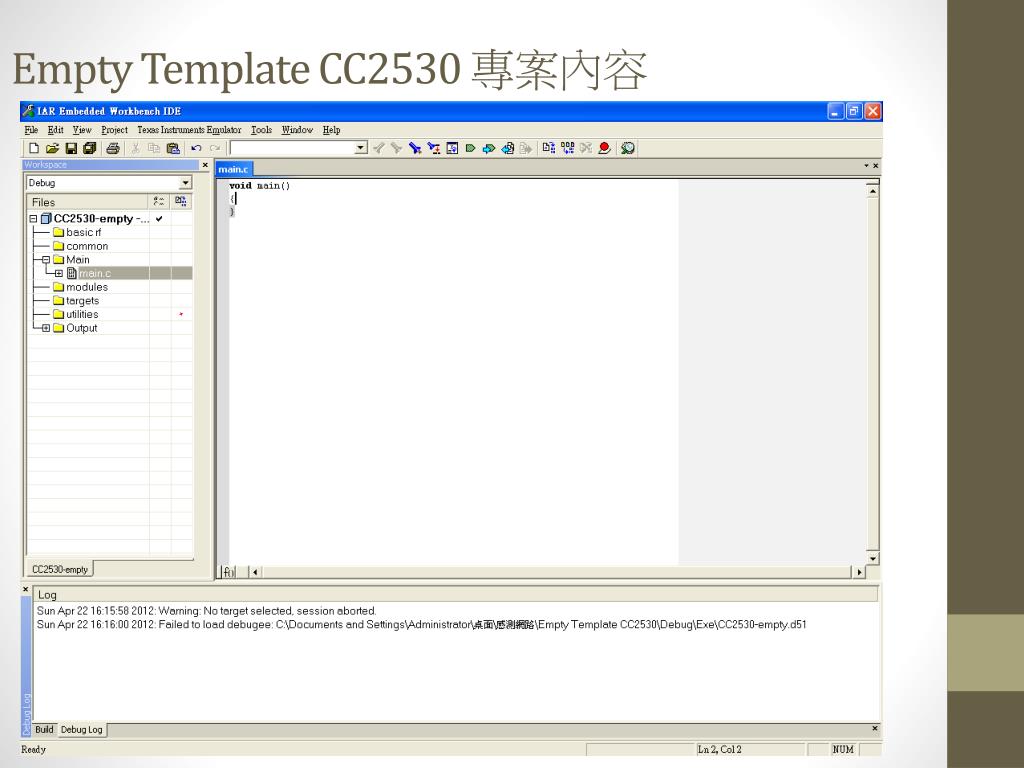Open the Project menu
The height and width of the screenshot is (768, 1024).
(114, 130)
